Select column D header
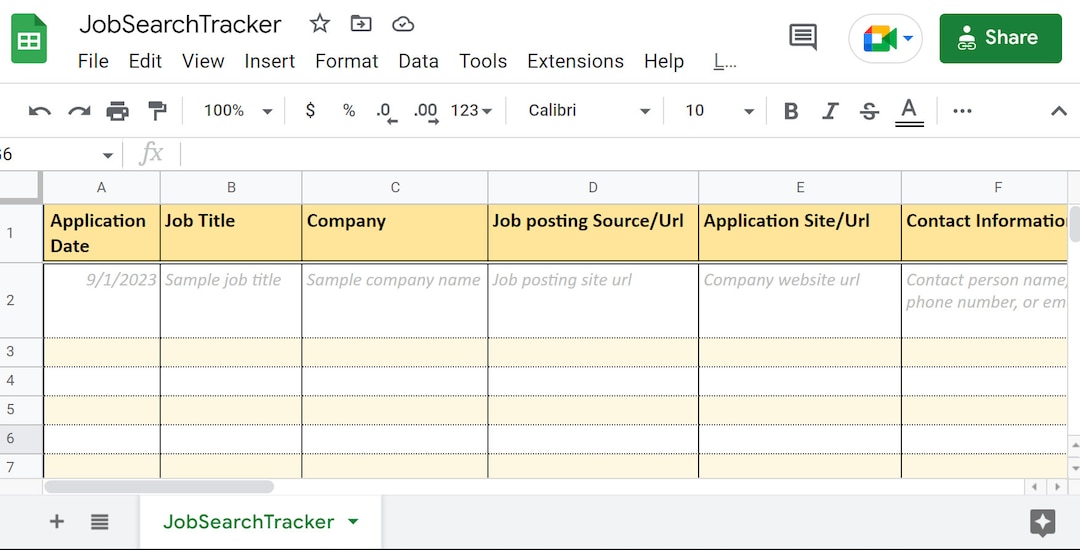 point(593,187)
